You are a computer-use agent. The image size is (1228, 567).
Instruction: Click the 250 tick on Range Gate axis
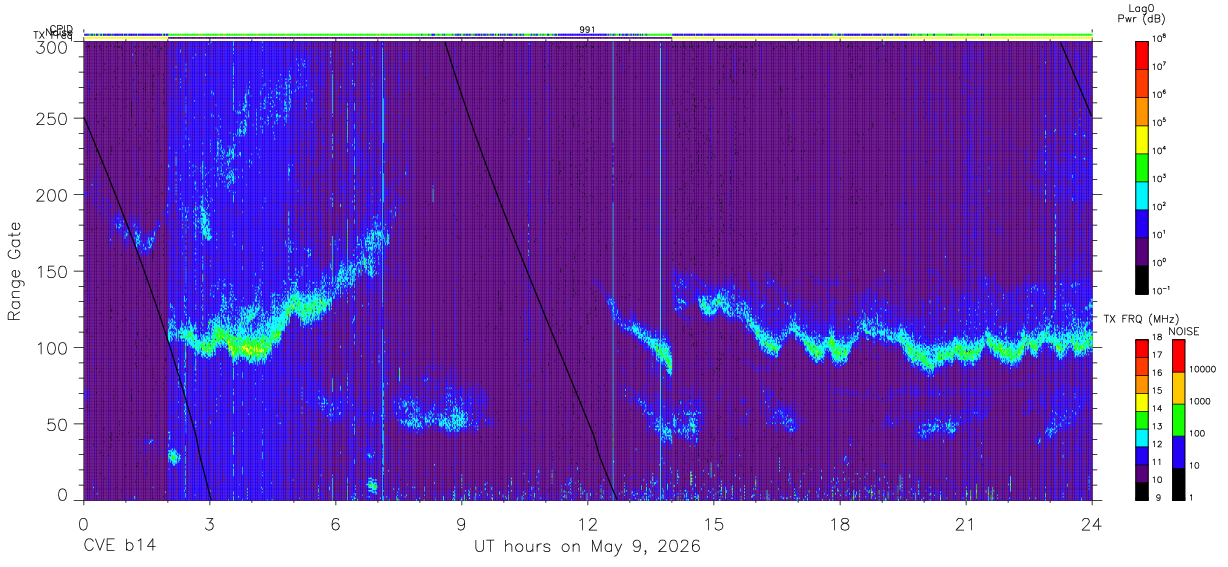pos(52,118)
